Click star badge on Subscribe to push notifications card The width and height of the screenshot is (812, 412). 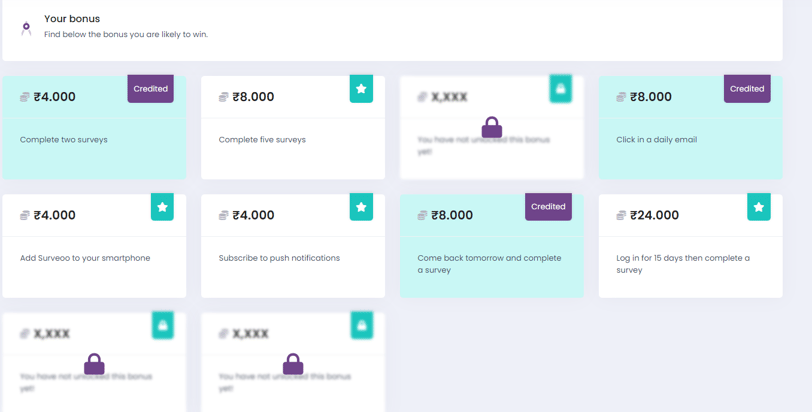click(x=361, y=207)
